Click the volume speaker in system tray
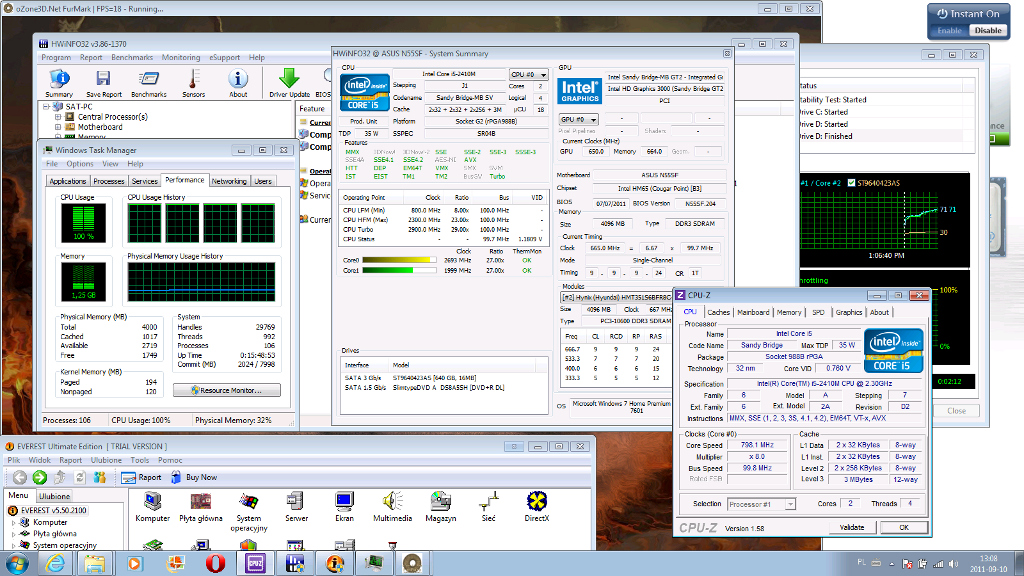Viewport: 1024px width, 576px height. point(953,564)
